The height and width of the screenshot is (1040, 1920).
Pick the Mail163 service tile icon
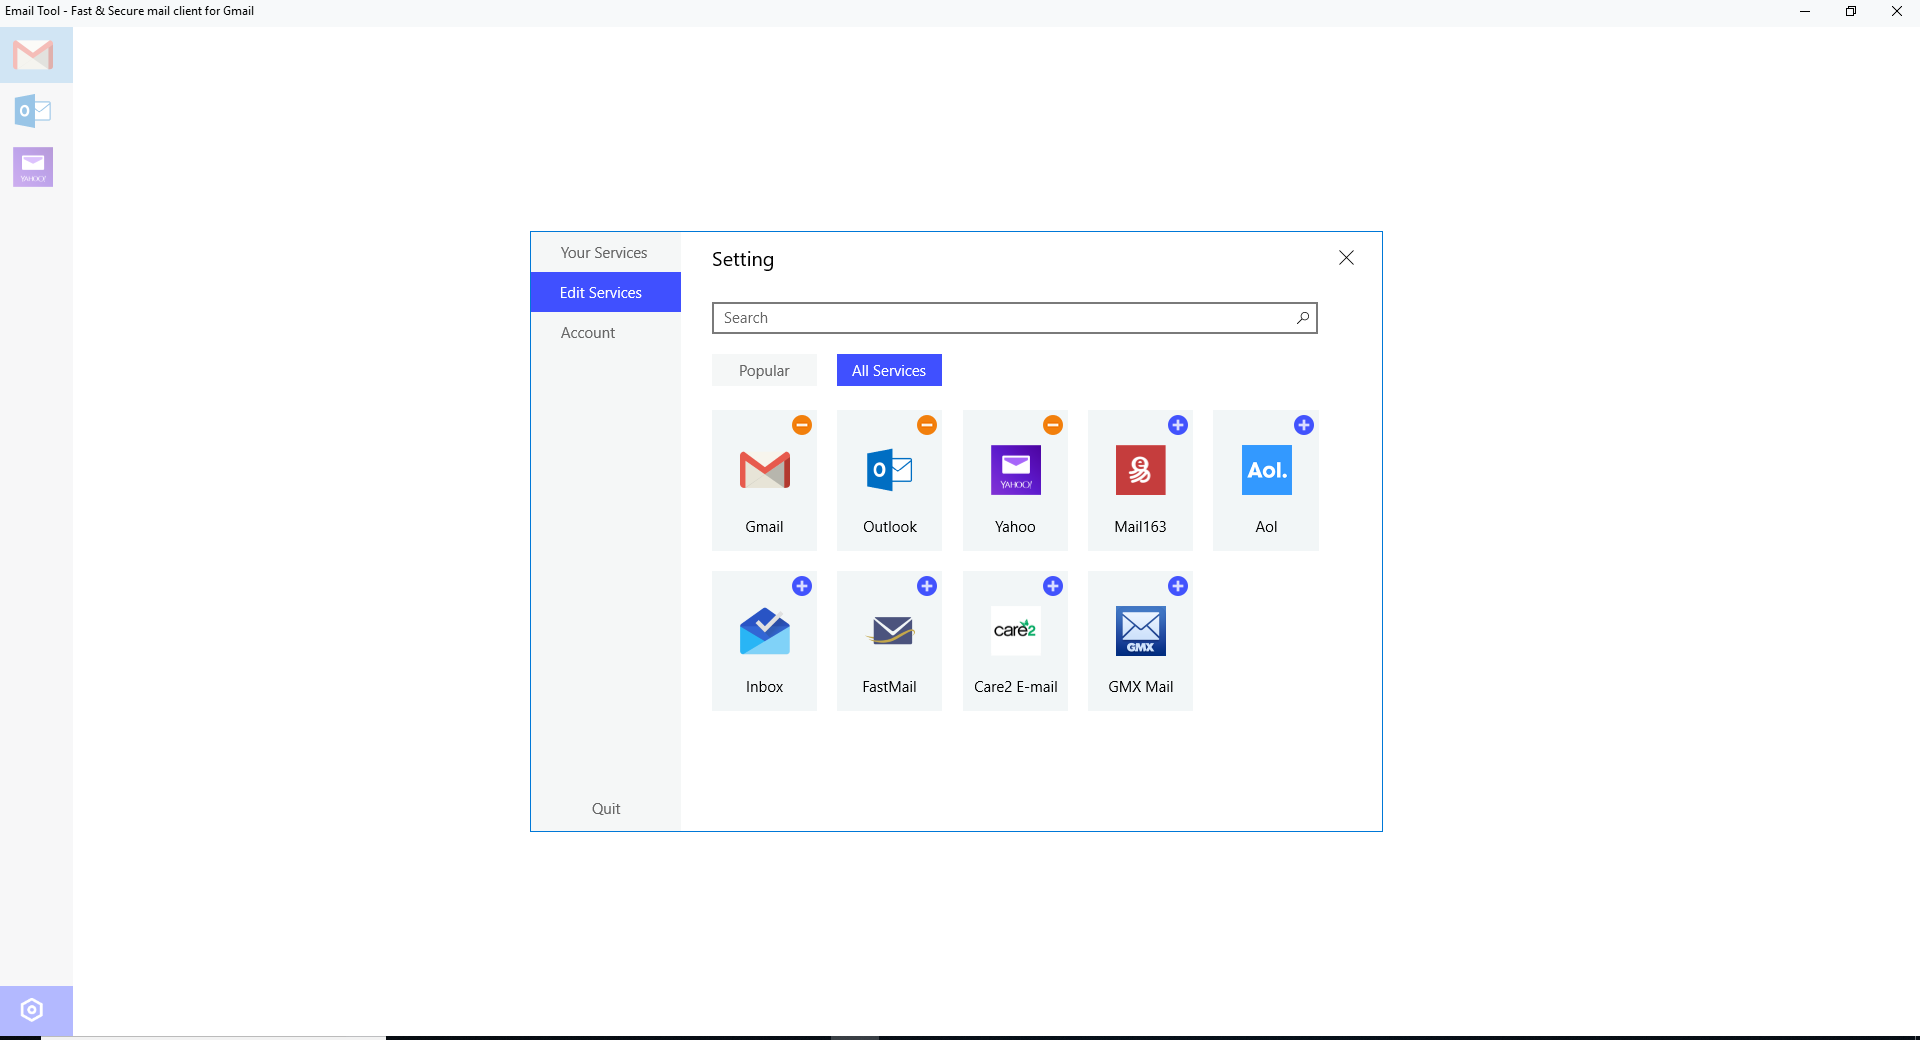coord(1141,470)
